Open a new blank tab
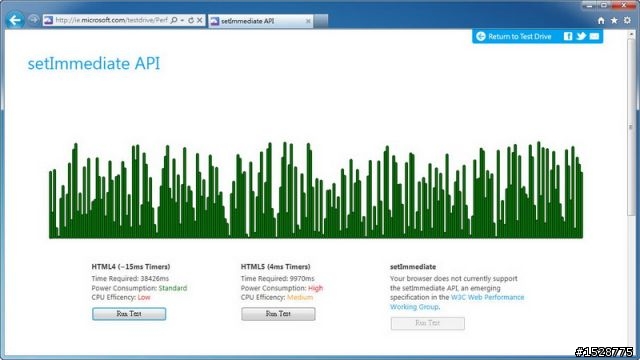 (x=321, y=21)
